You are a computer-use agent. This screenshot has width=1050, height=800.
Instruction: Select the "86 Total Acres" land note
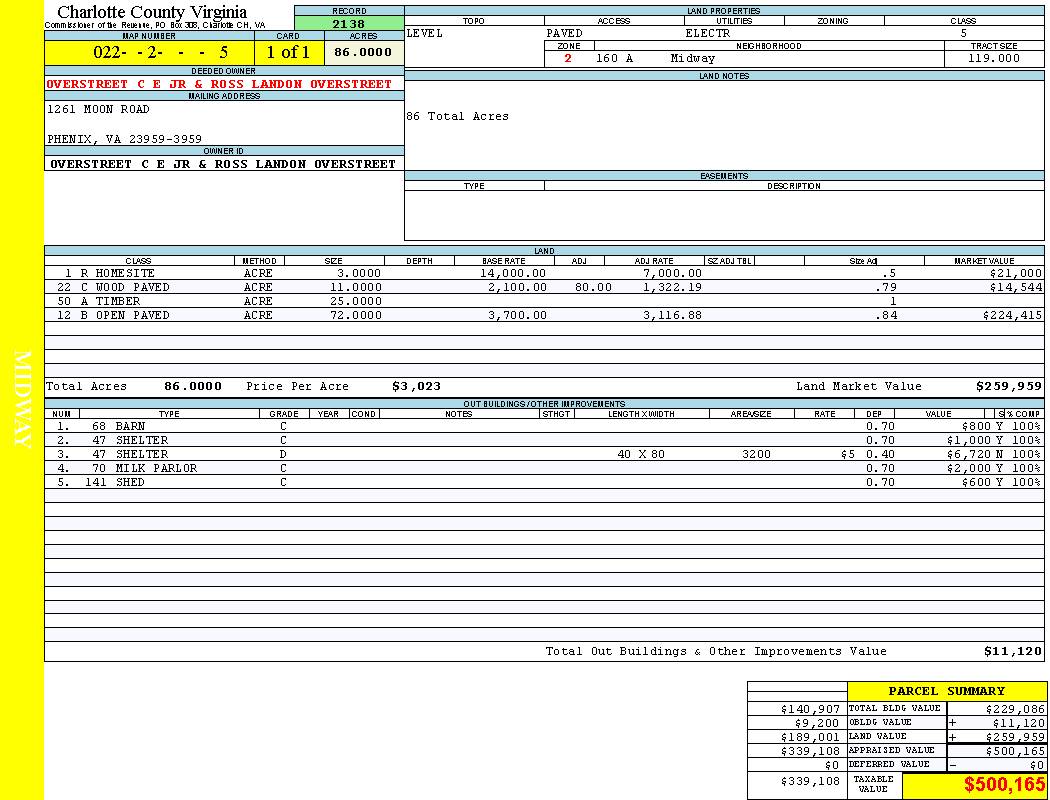(x=457, y=116)
